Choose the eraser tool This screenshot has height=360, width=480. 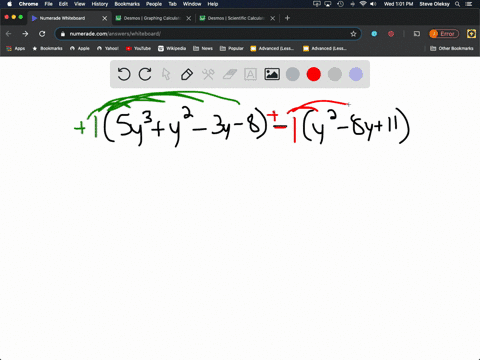click(x=230, y=74)
